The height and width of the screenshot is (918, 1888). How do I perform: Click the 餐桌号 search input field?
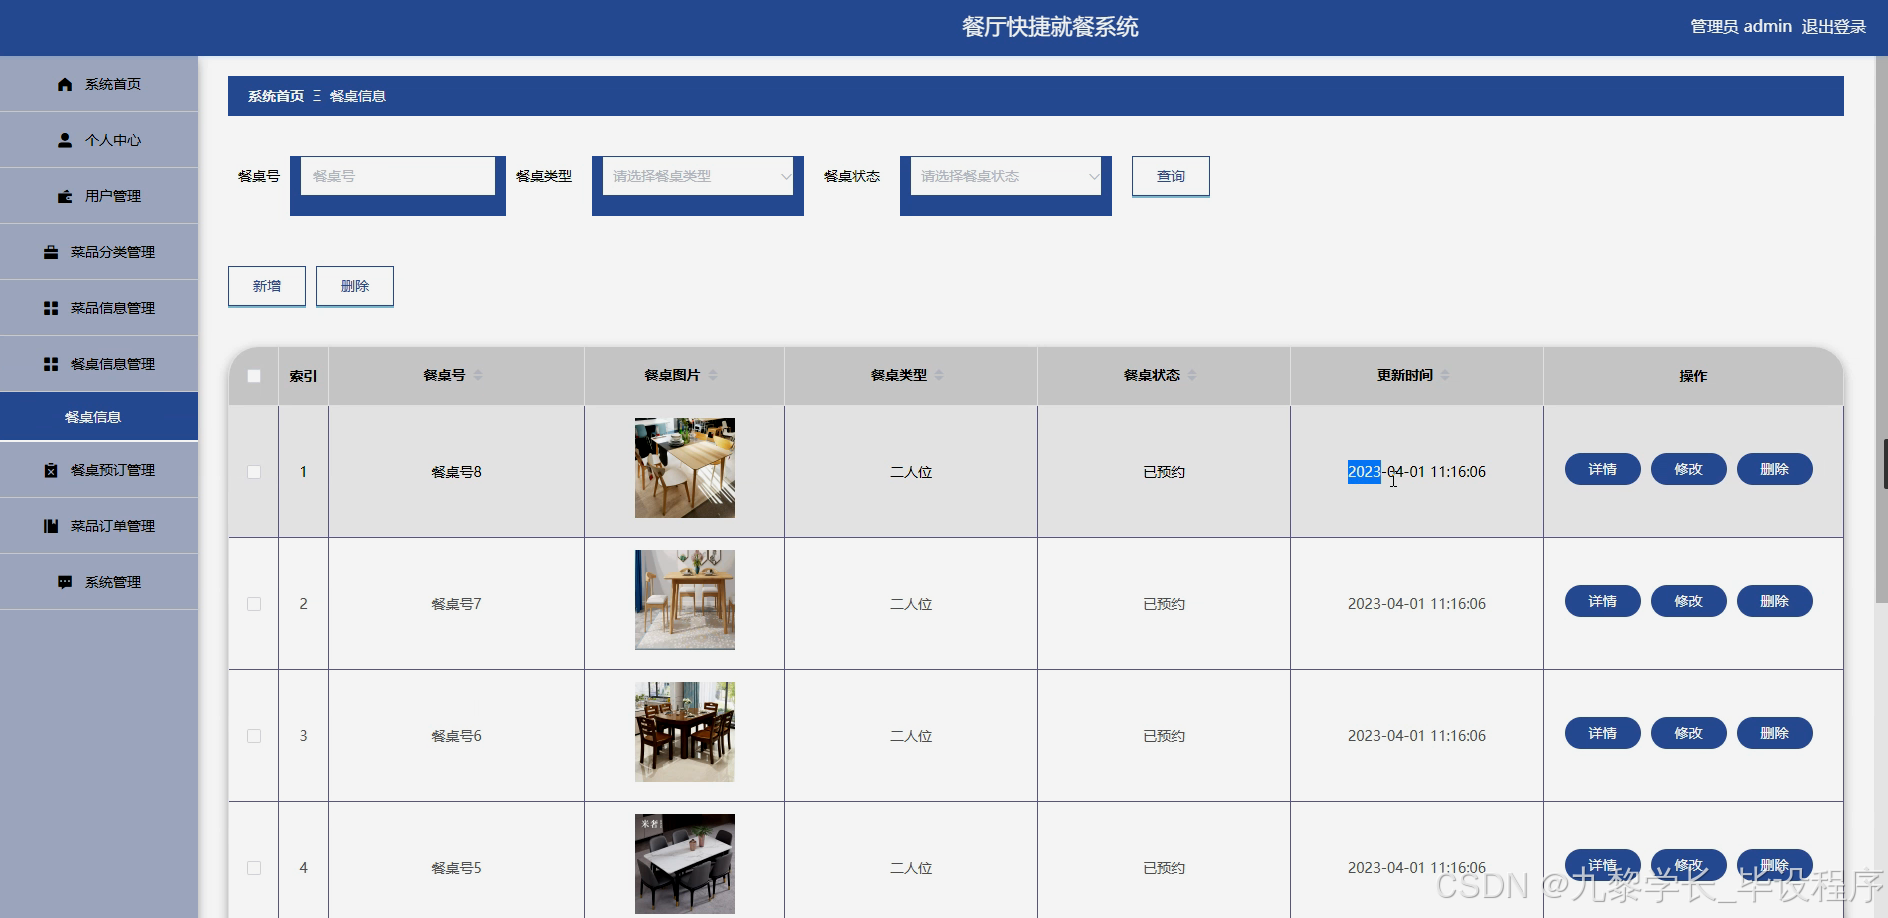tap(398, 176)
